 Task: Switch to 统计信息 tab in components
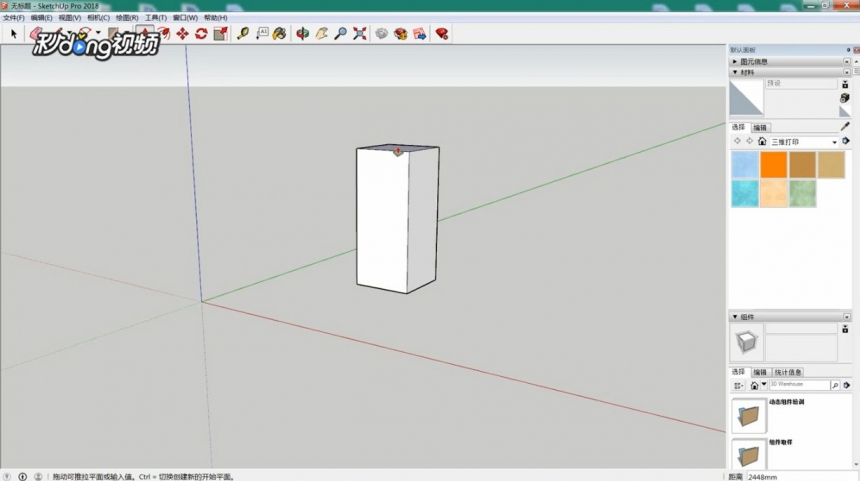tap(788, 372)
